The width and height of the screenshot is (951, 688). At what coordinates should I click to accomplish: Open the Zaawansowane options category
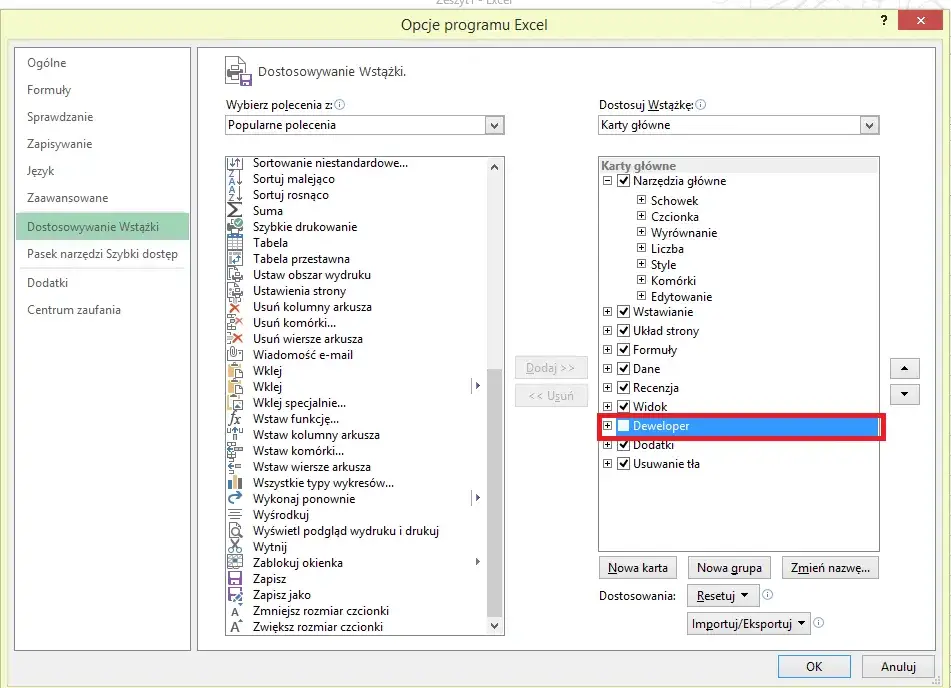[67, 198]
